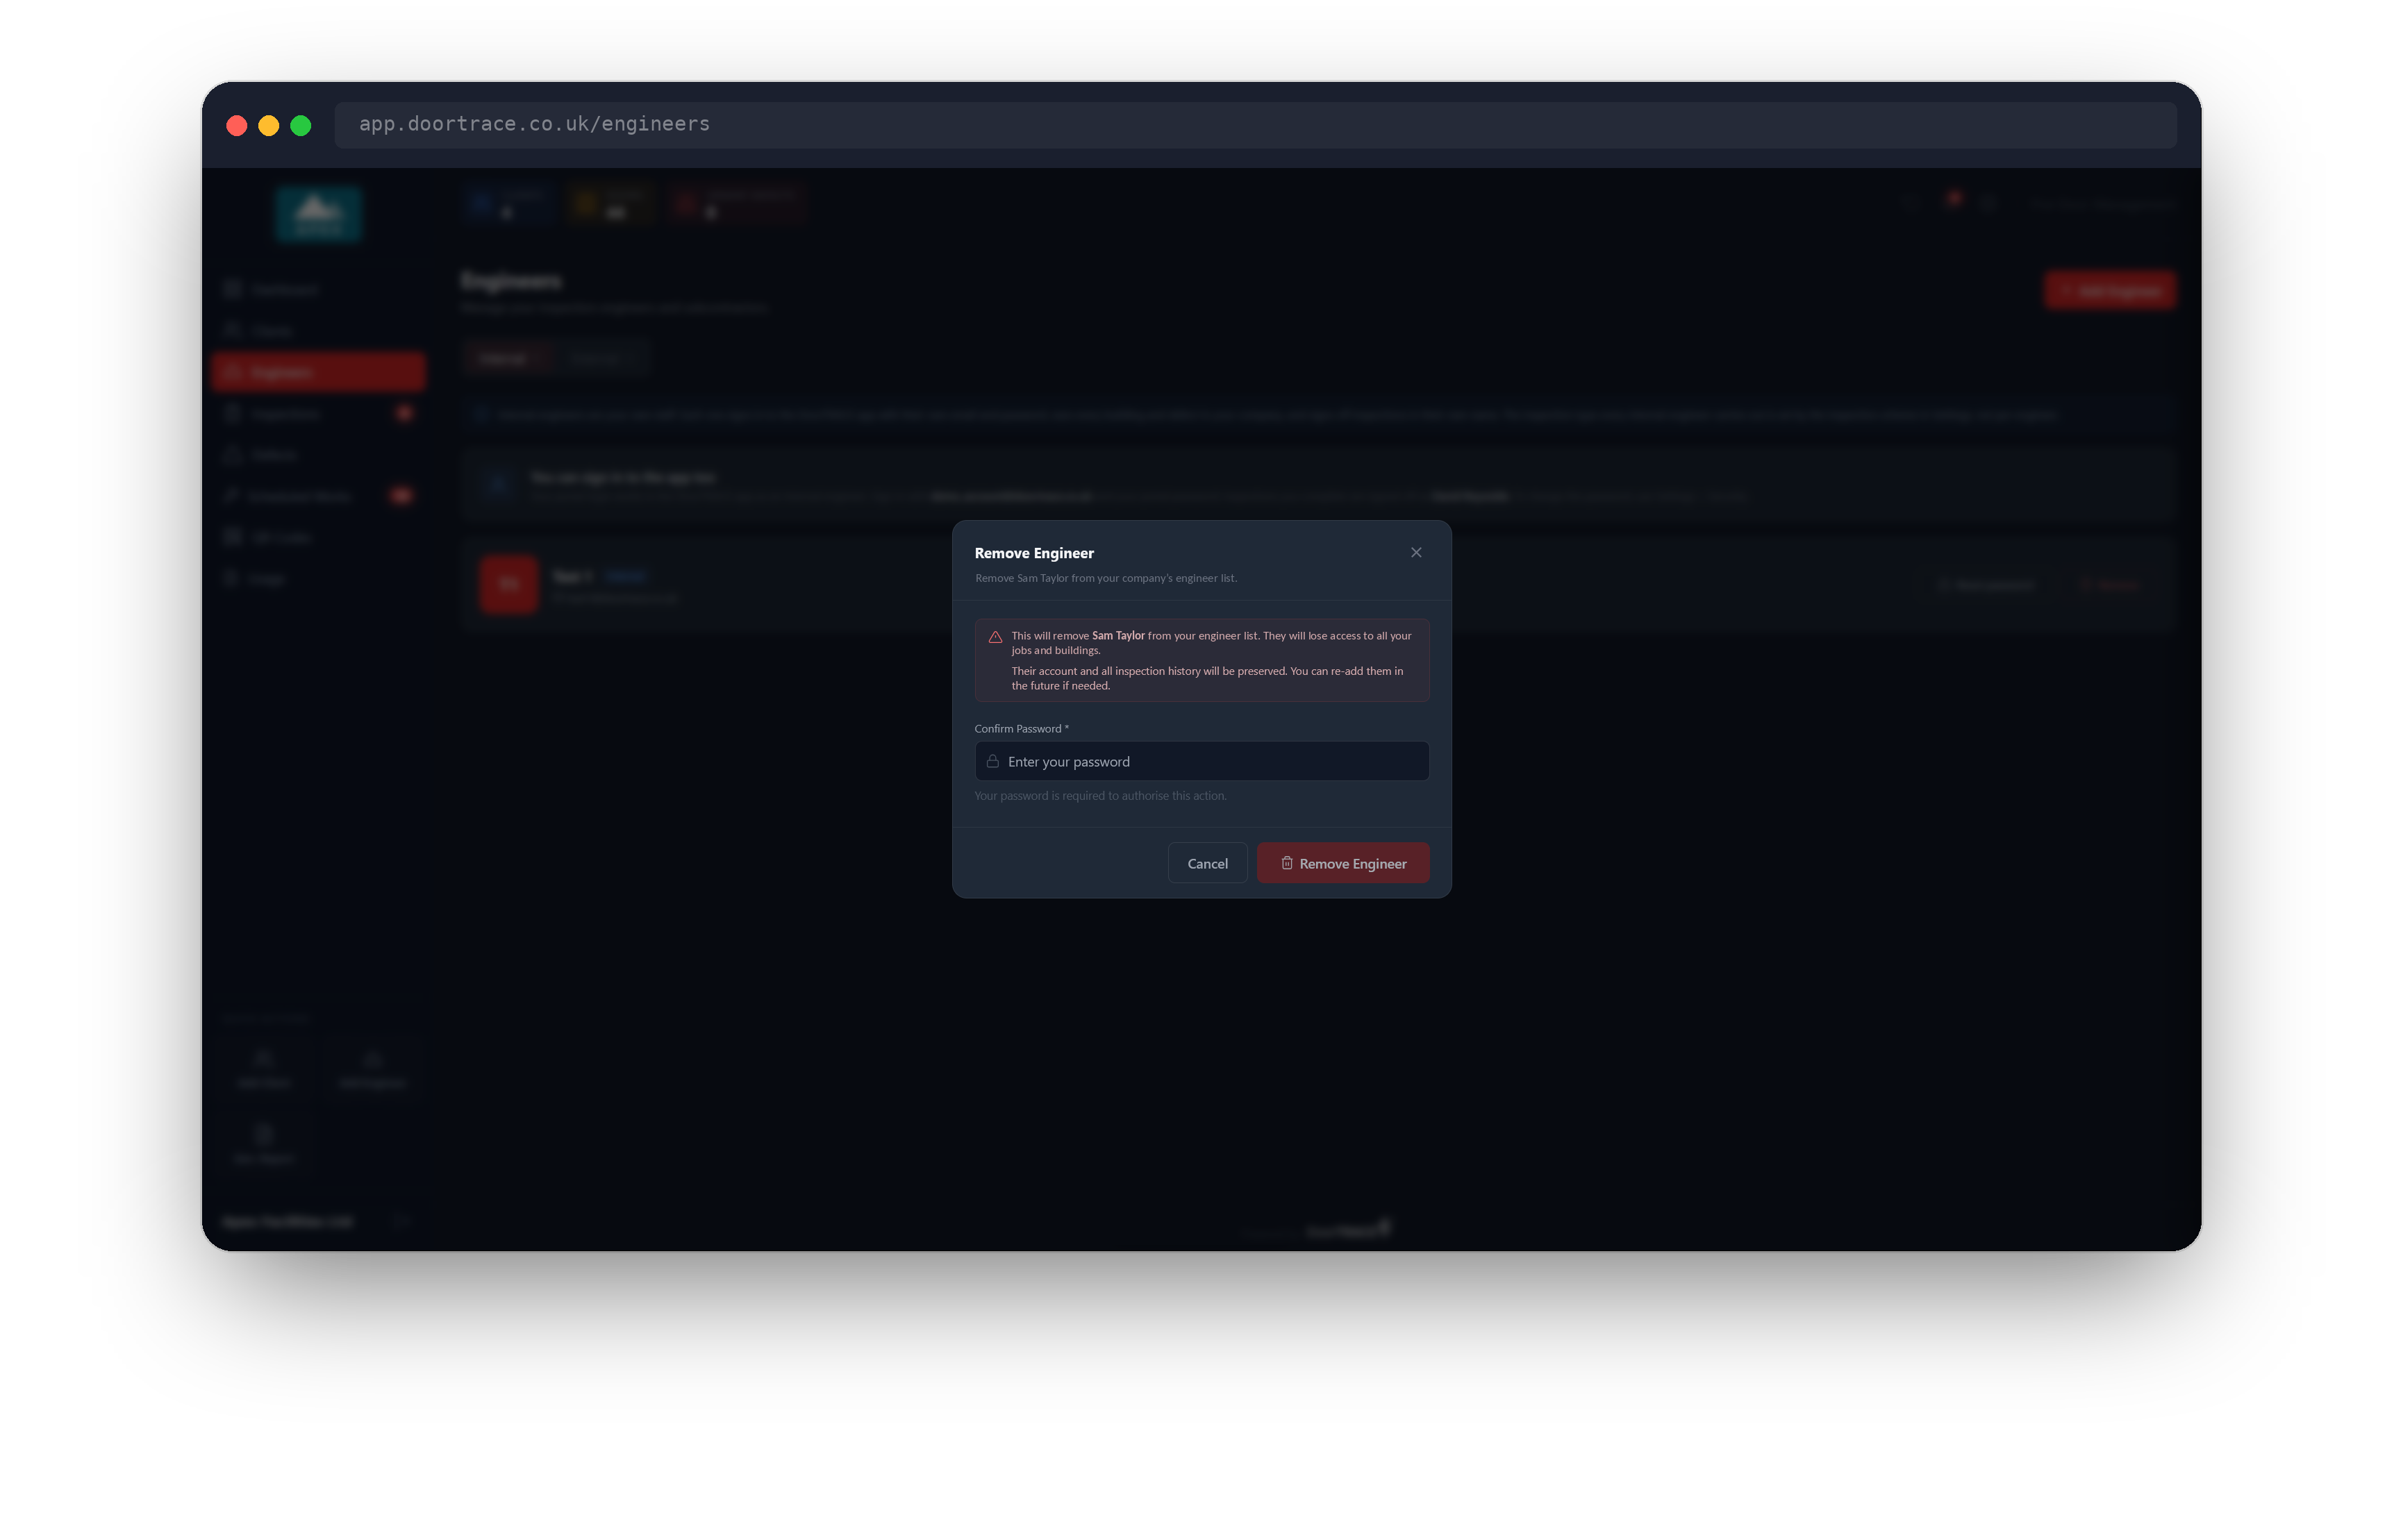Click the teal company logo in sidebar
The width and height of the screenshot is (2403, 1540).
click(318, 213)
